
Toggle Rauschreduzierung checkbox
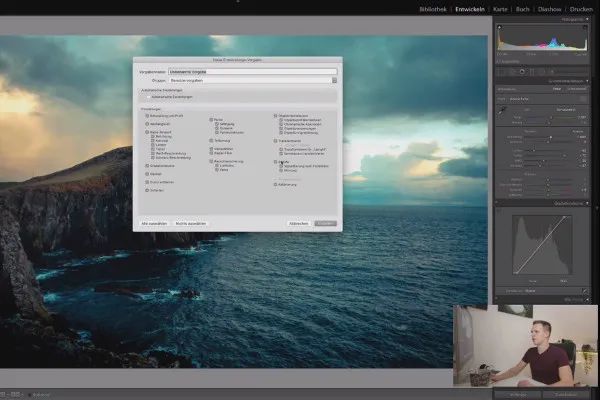tap(211, 162)
